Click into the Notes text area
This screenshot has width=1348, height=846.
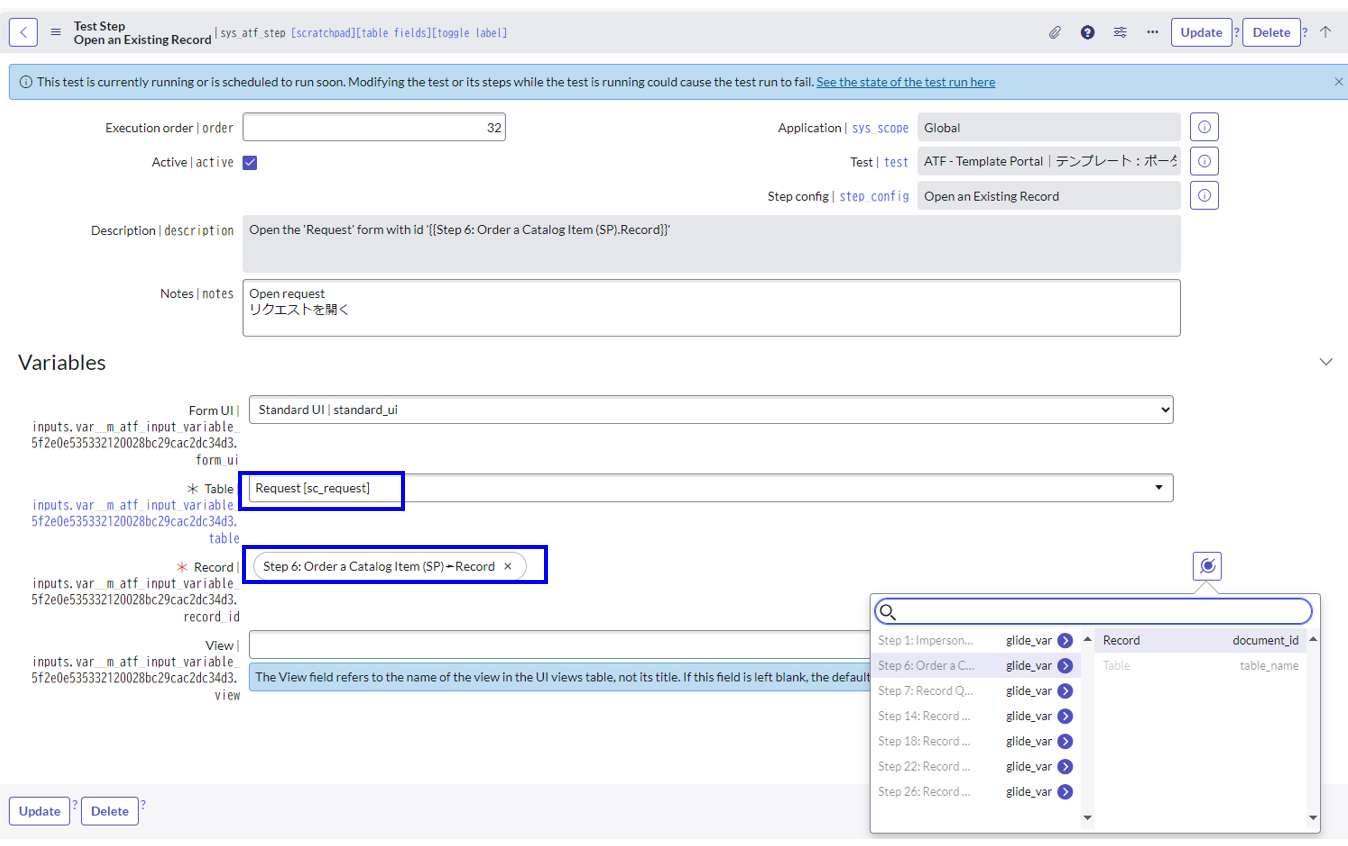coord(711,307)
